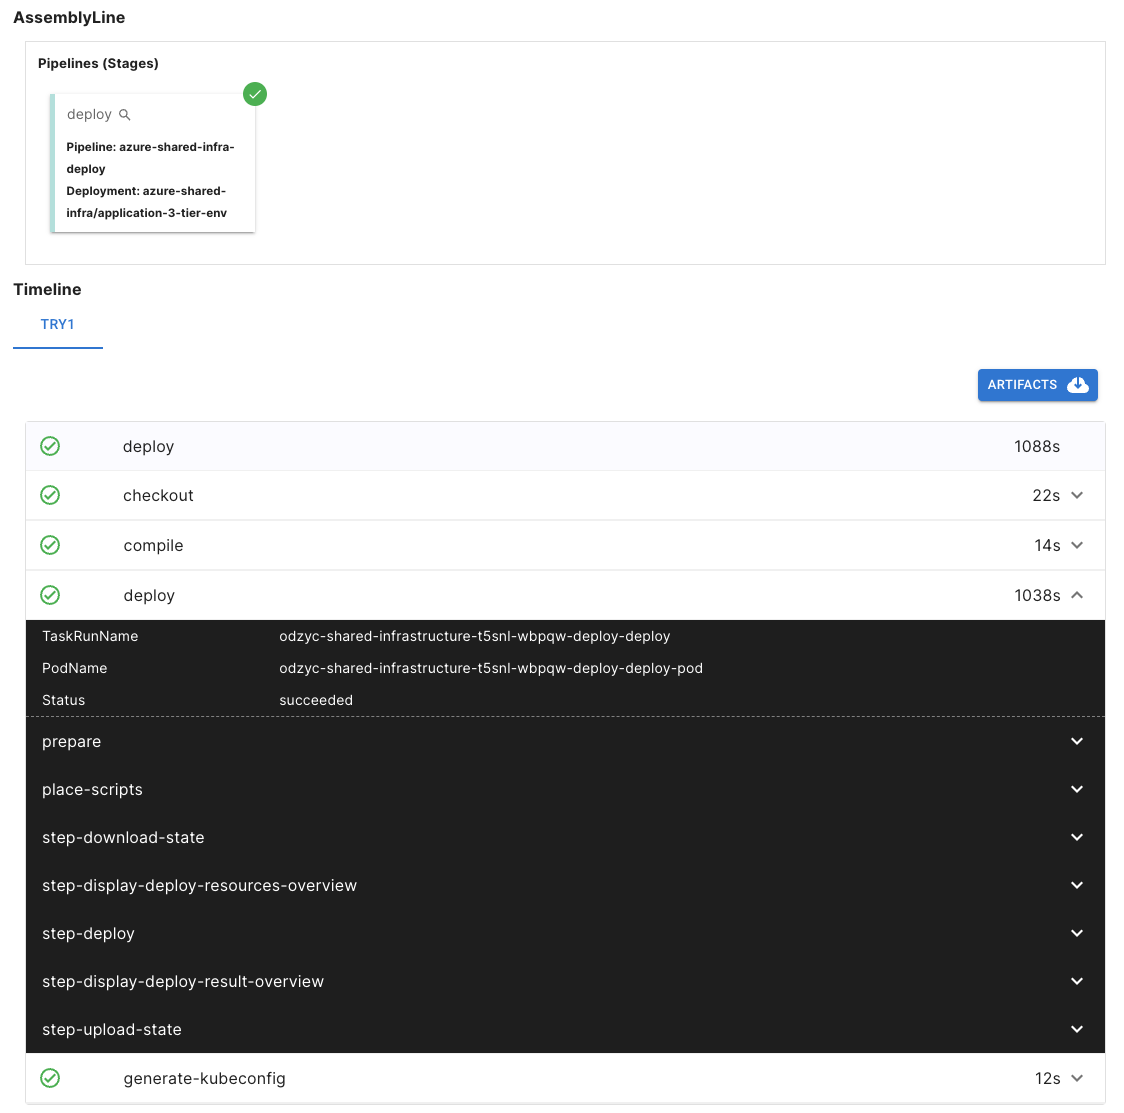
Task: Click the green checkmark badge on stage card
Action: click(x=255, y=94)
